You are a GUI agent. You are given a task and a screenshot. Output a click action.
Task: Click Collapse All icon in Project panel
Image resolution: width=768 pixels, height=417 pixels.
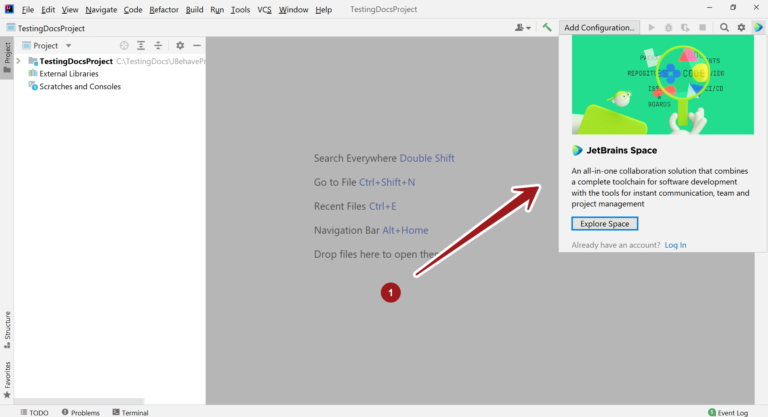tap(158, 46)
